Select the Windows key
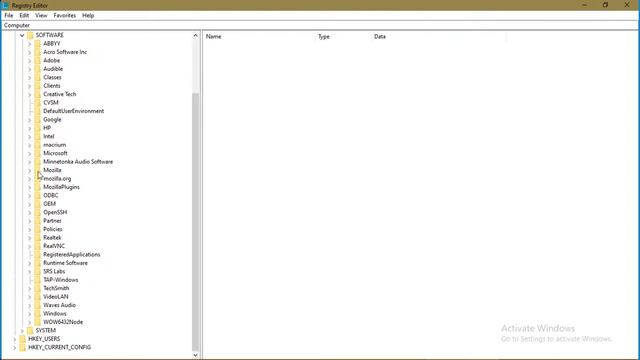Viewport: 640px width, 360px height. (x=55, y=314)
